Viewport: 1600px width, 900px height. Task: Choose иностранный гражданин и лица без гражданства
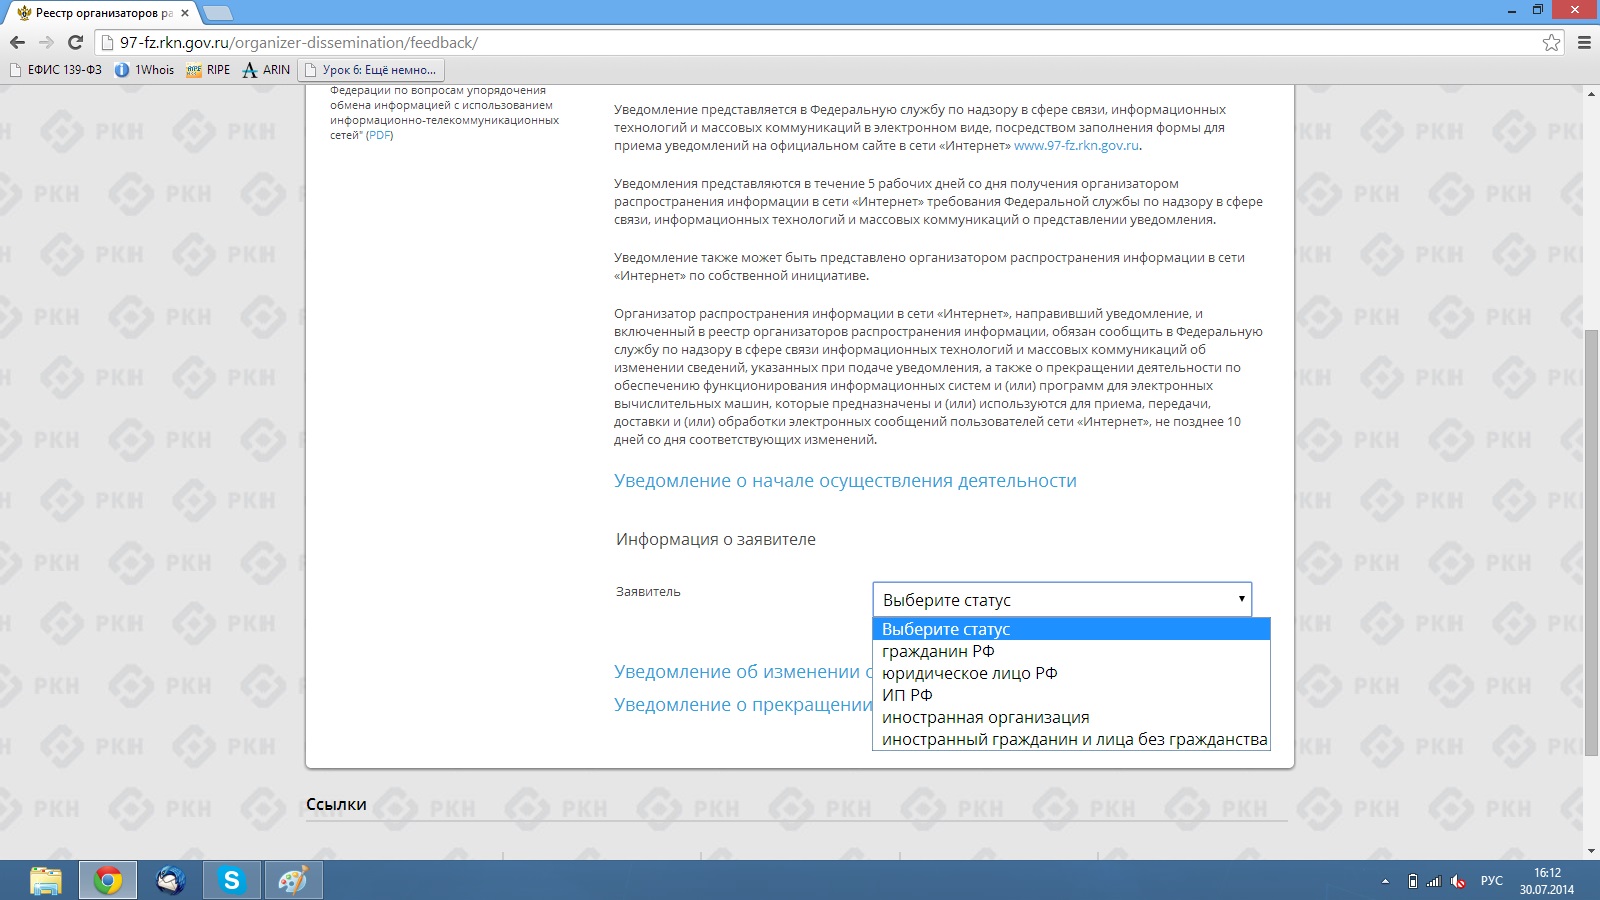1071,739
